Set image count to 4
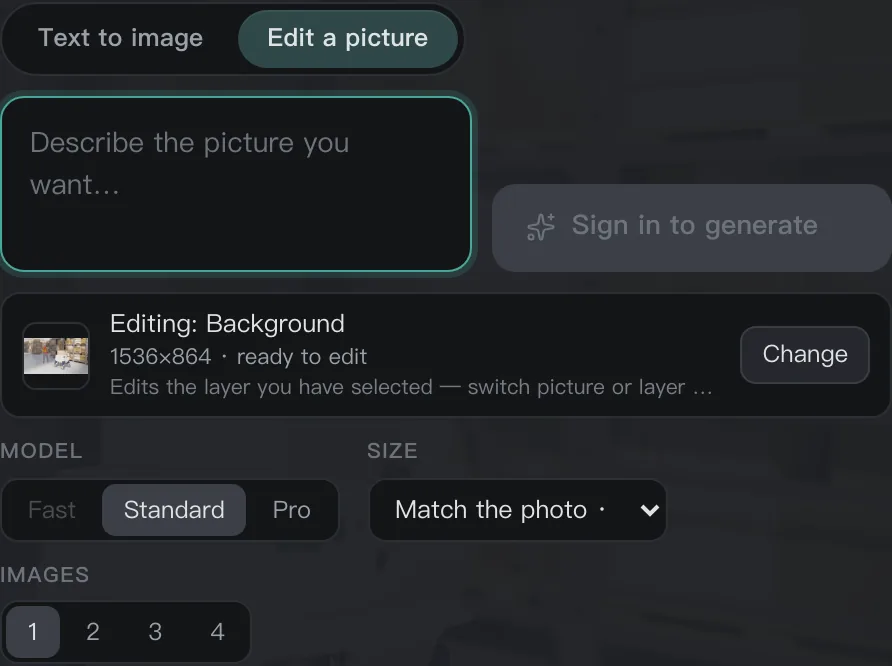Image resolution: width=892 pixels, height=666 pixels. point(217,631)
